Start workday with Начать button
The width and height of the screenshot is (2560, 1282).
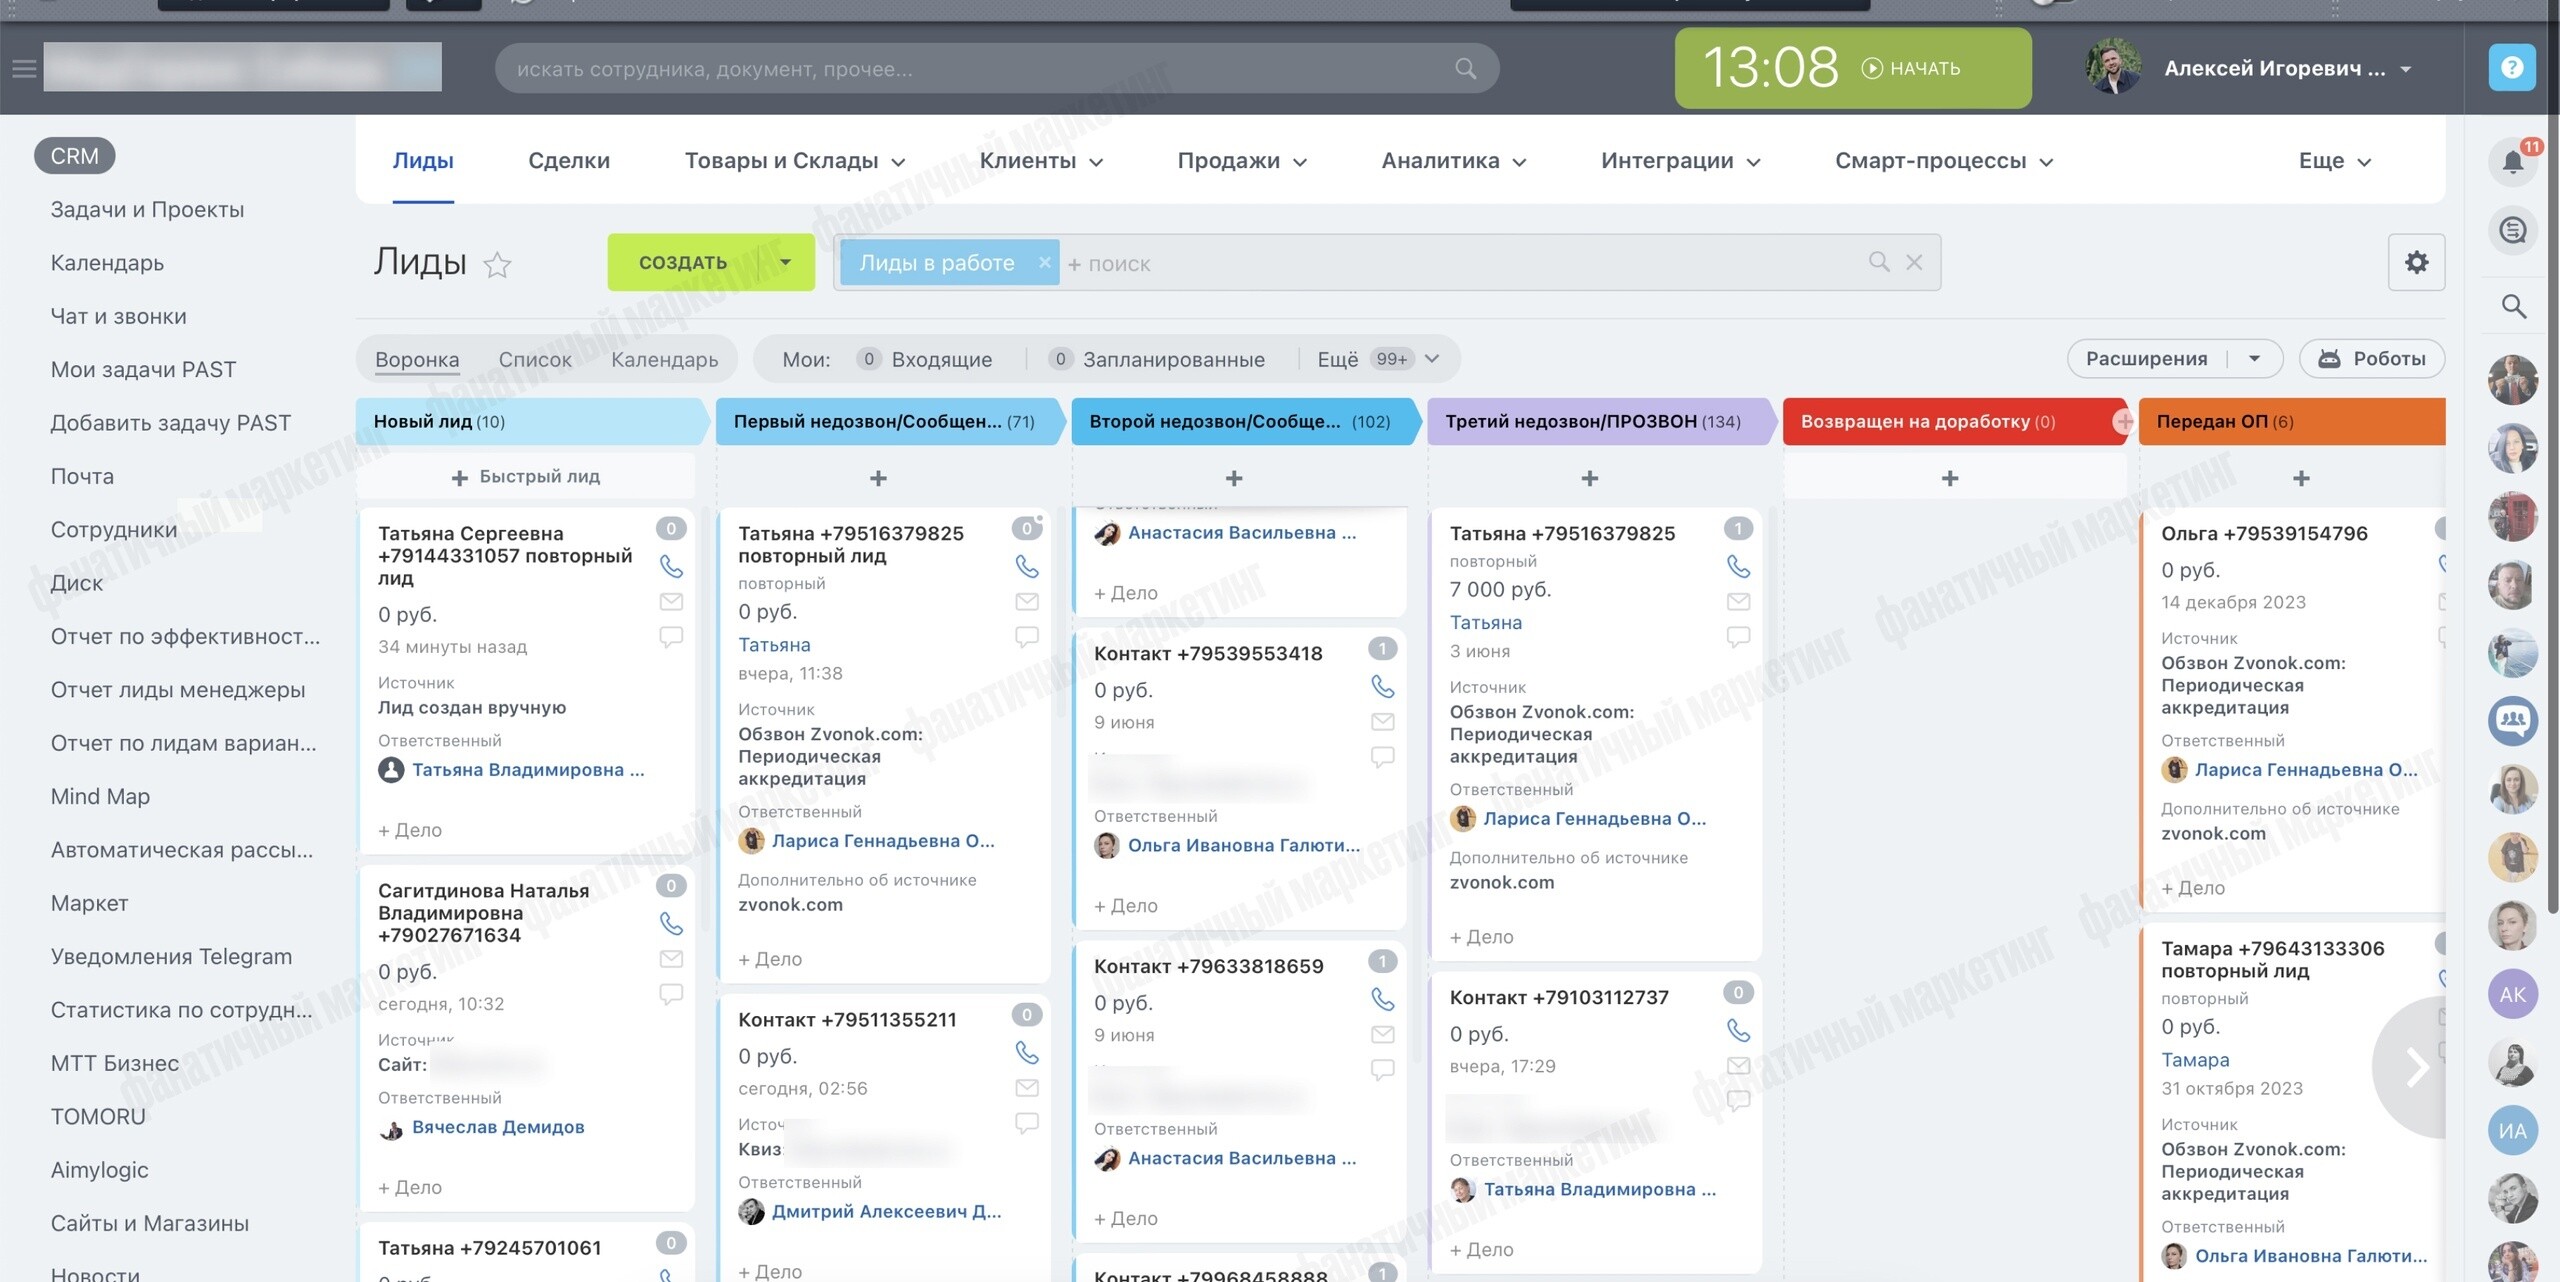pos(1911,69)
